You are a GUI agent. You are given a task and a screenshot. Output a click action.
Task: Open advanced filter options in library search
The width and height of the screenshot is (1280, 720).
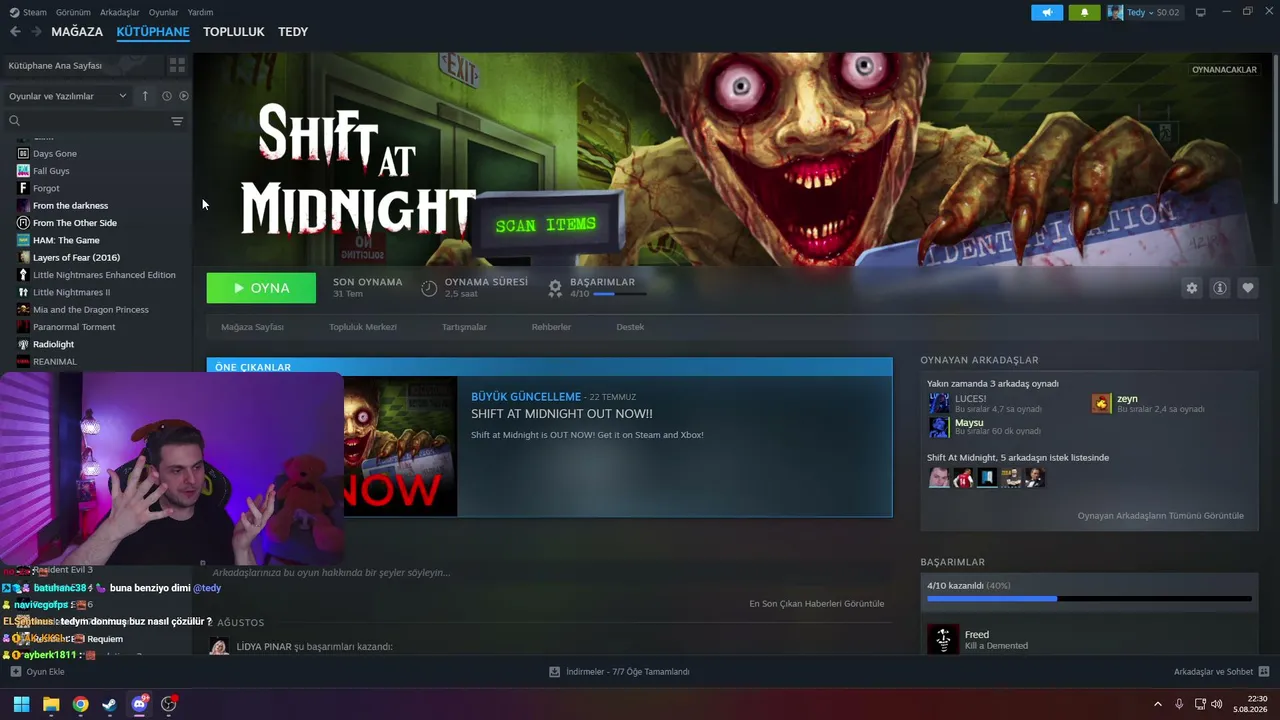tap(177, 121)
